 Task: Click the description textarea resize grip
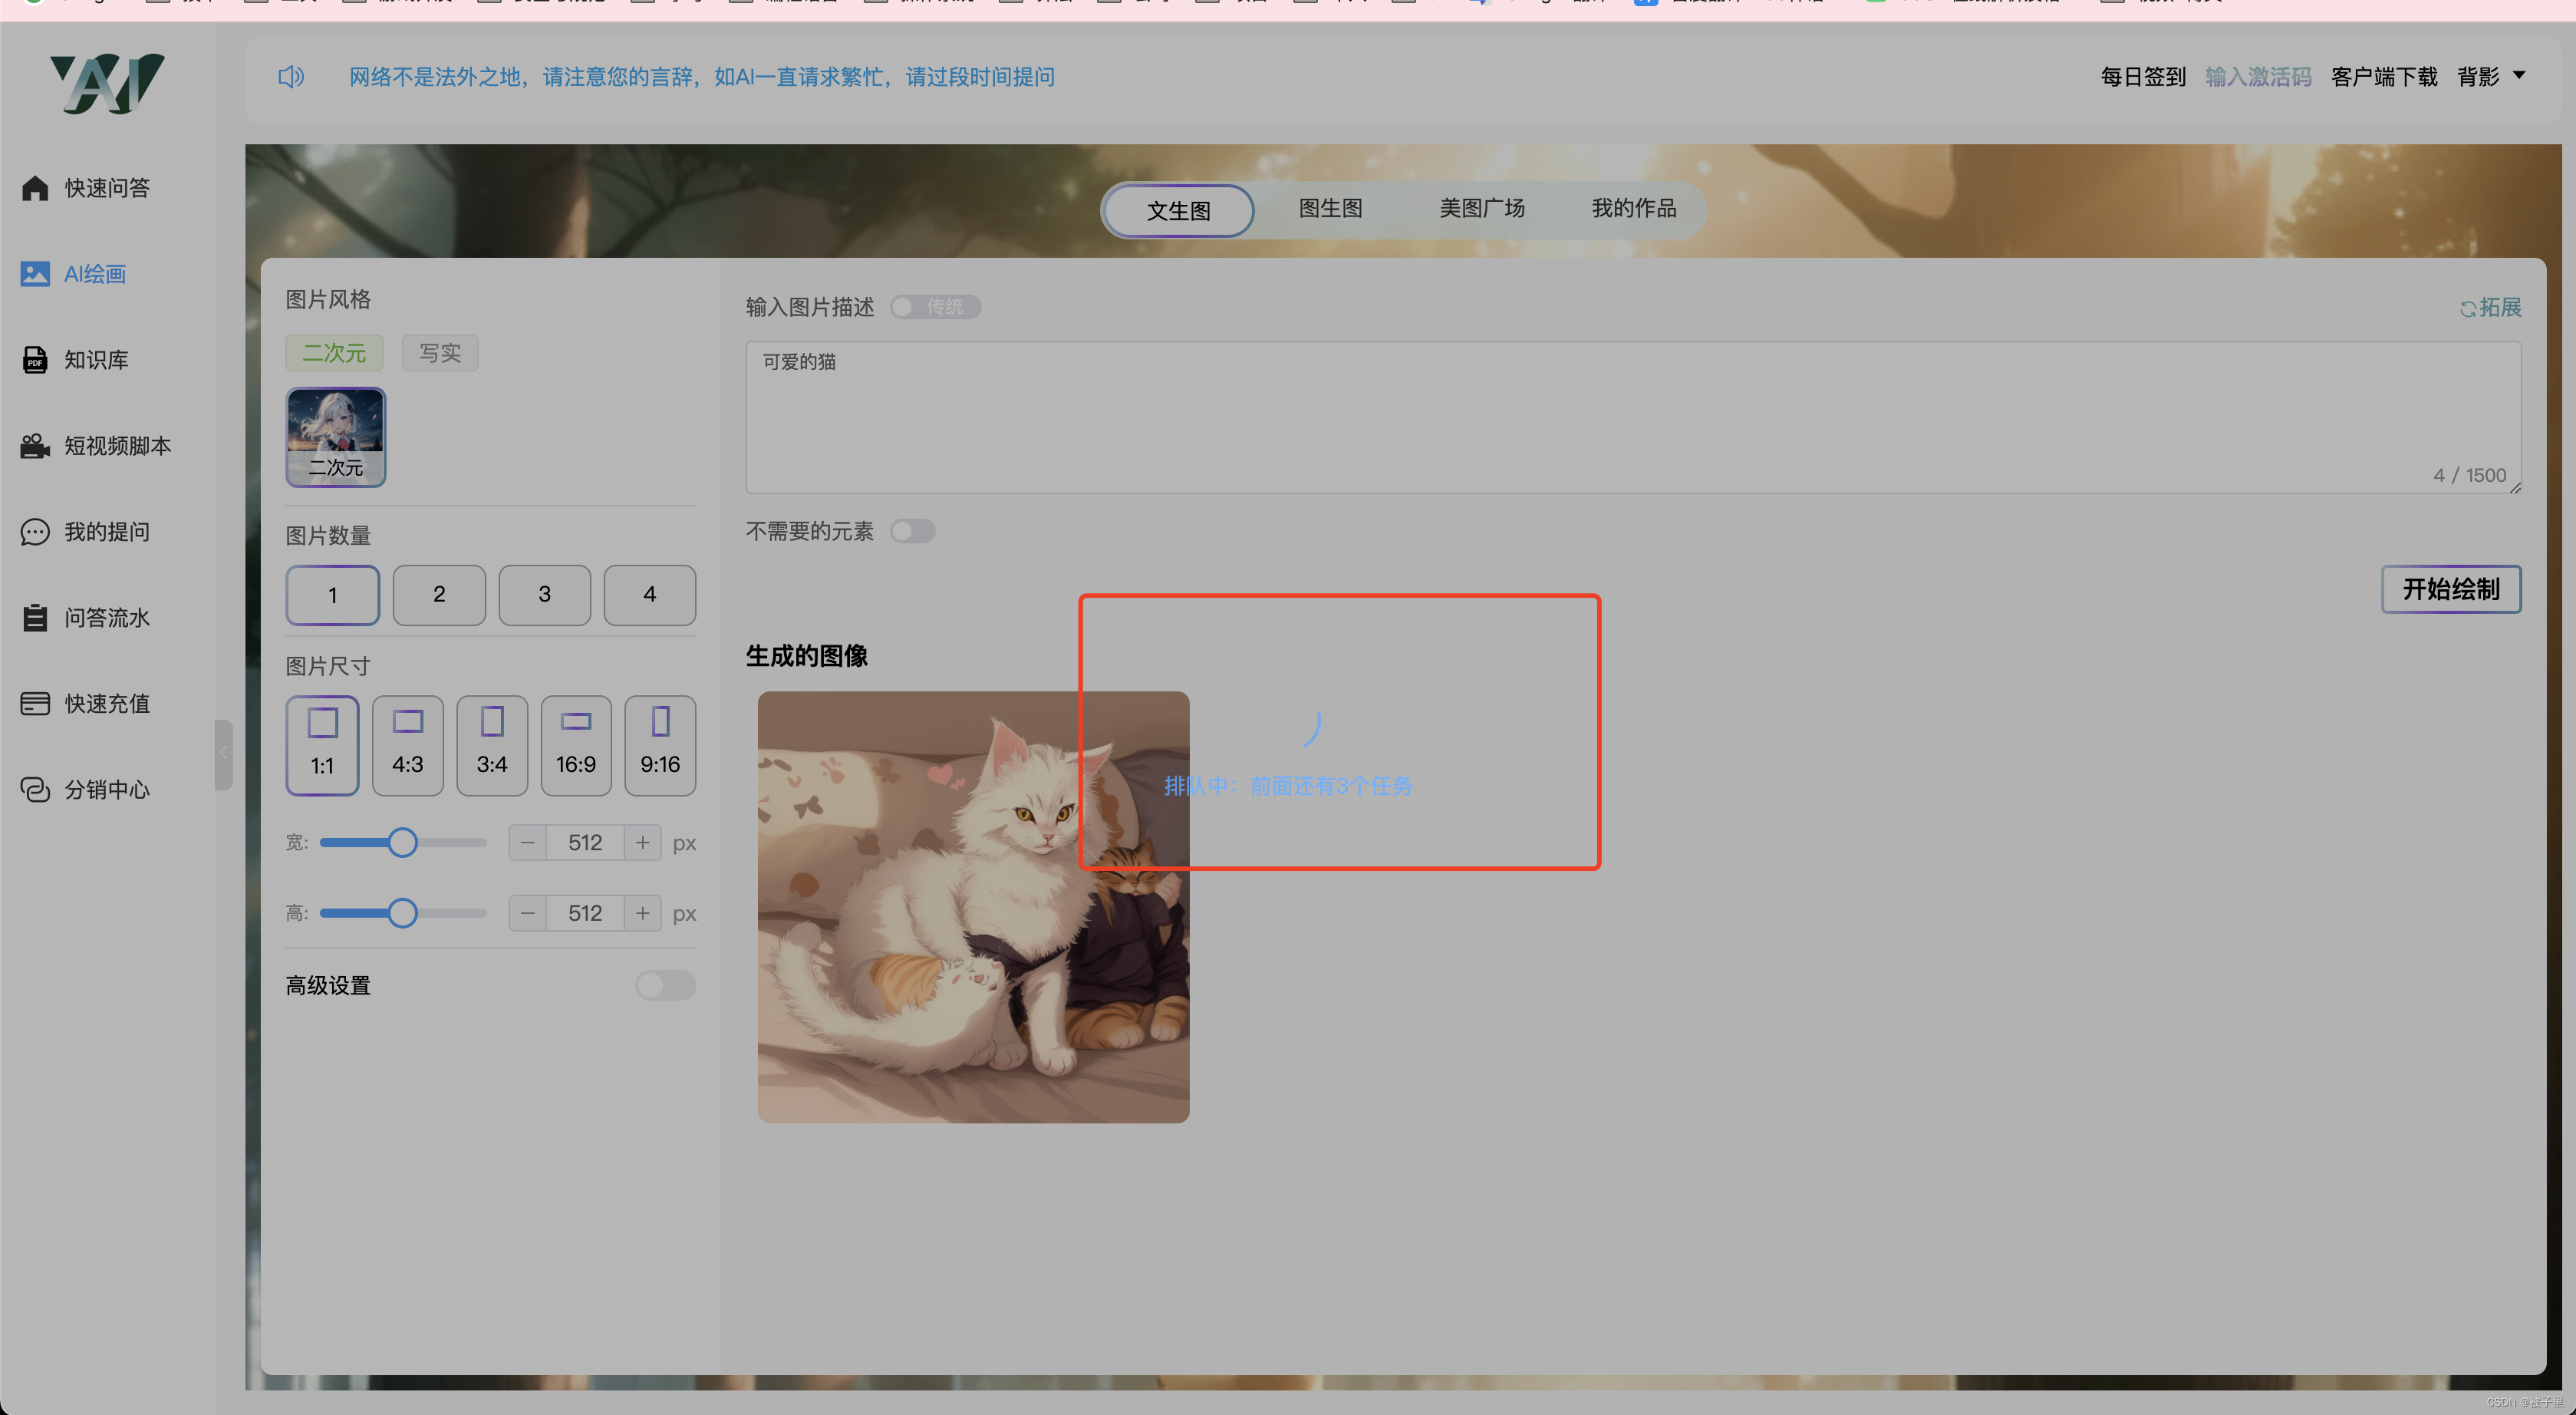click(x=2515, y=487)
